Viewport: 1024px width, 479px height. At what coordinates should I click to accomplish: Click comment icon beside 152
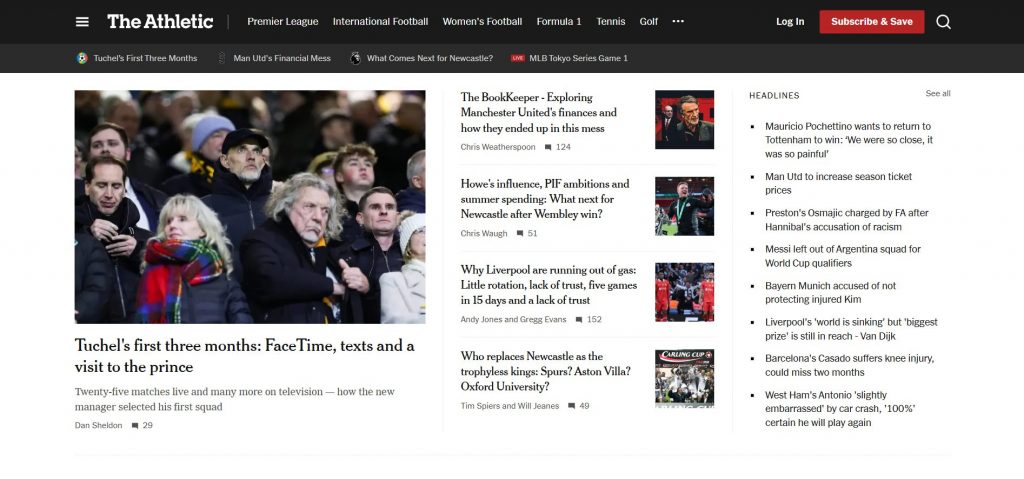579,320
